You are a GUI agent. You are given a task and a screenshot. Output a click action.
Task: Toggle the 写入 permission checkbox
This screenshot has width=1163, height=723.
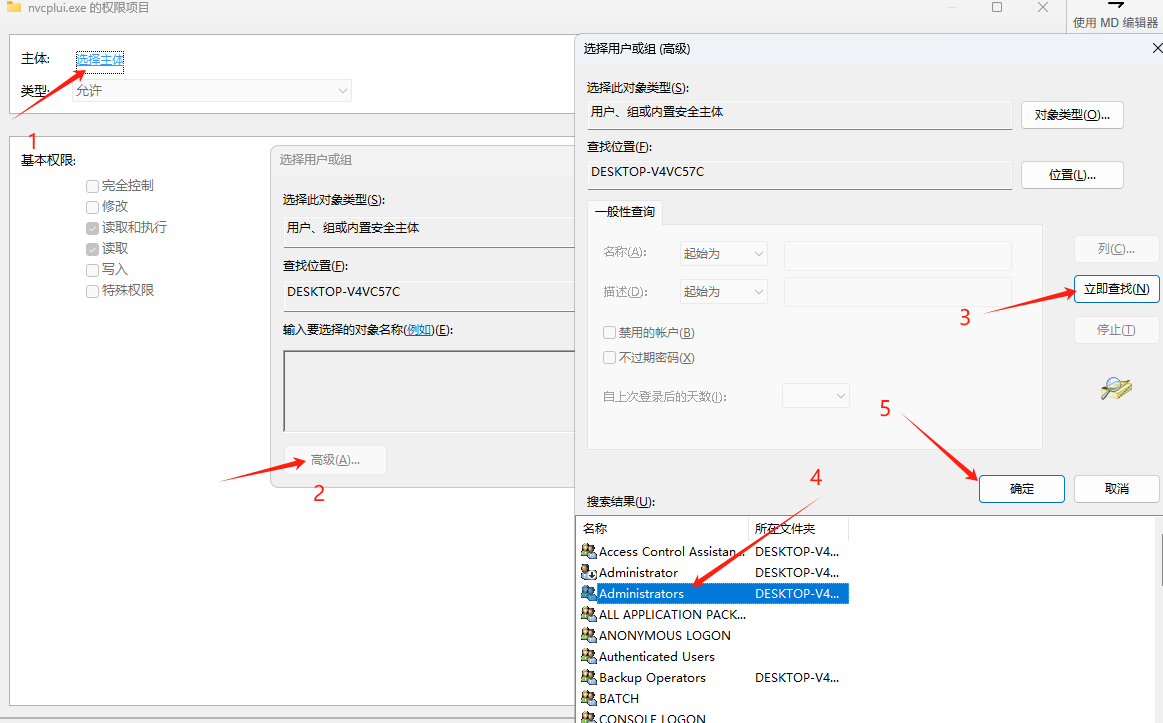click(x=93, y=270)
